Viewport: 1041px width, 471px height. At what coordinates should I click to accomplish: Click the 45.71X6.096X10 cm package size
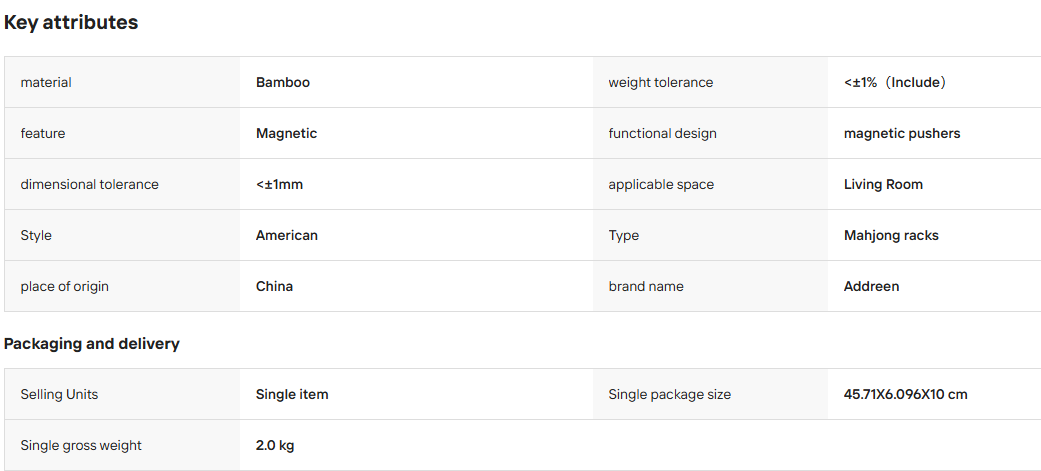click(906, 395)
